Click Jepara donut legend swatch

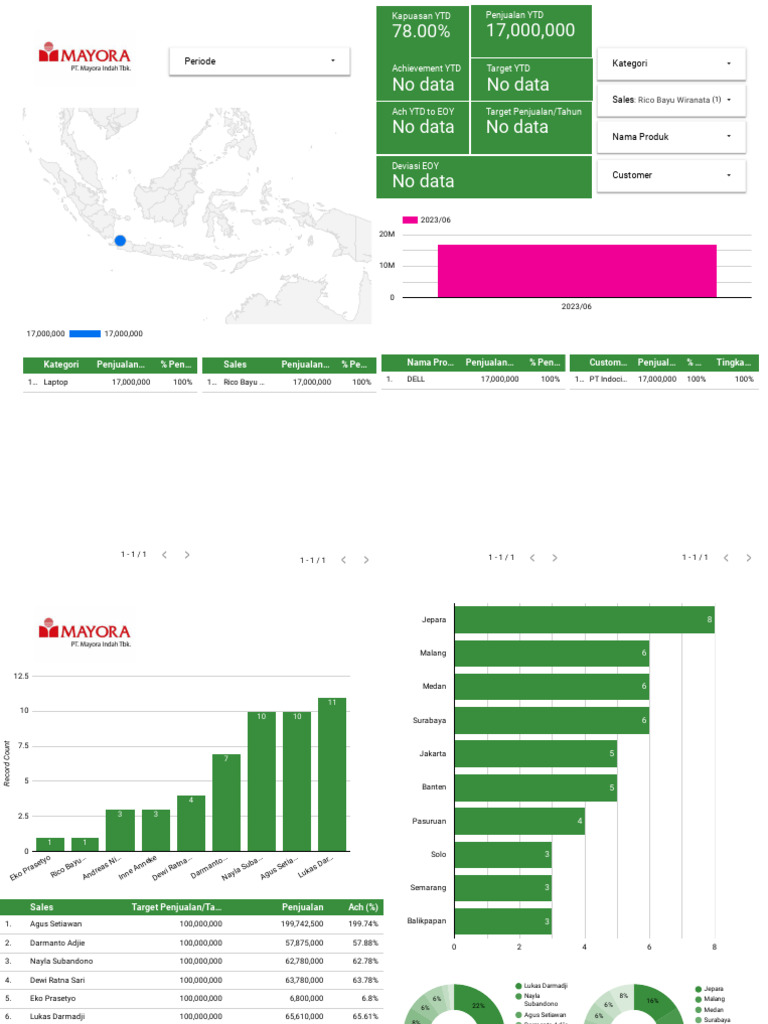click(698, 989)
